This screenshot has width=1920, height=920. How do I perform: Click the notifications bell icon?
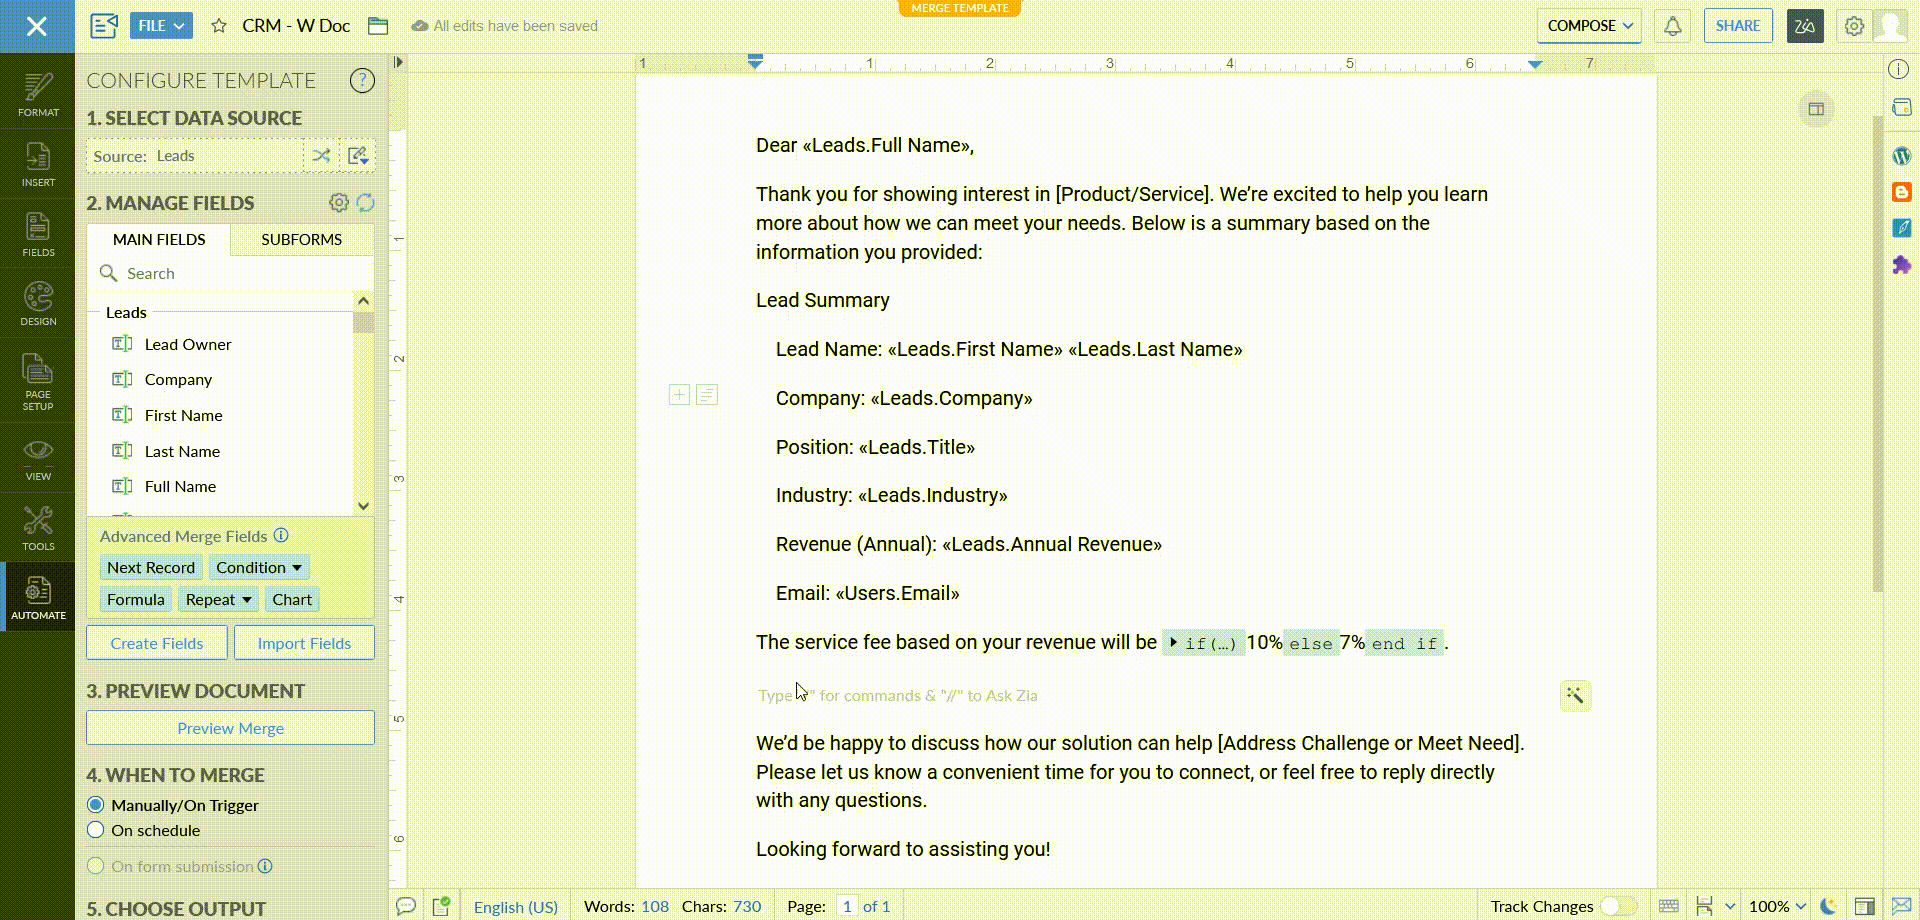click(x=1673, y=26)
